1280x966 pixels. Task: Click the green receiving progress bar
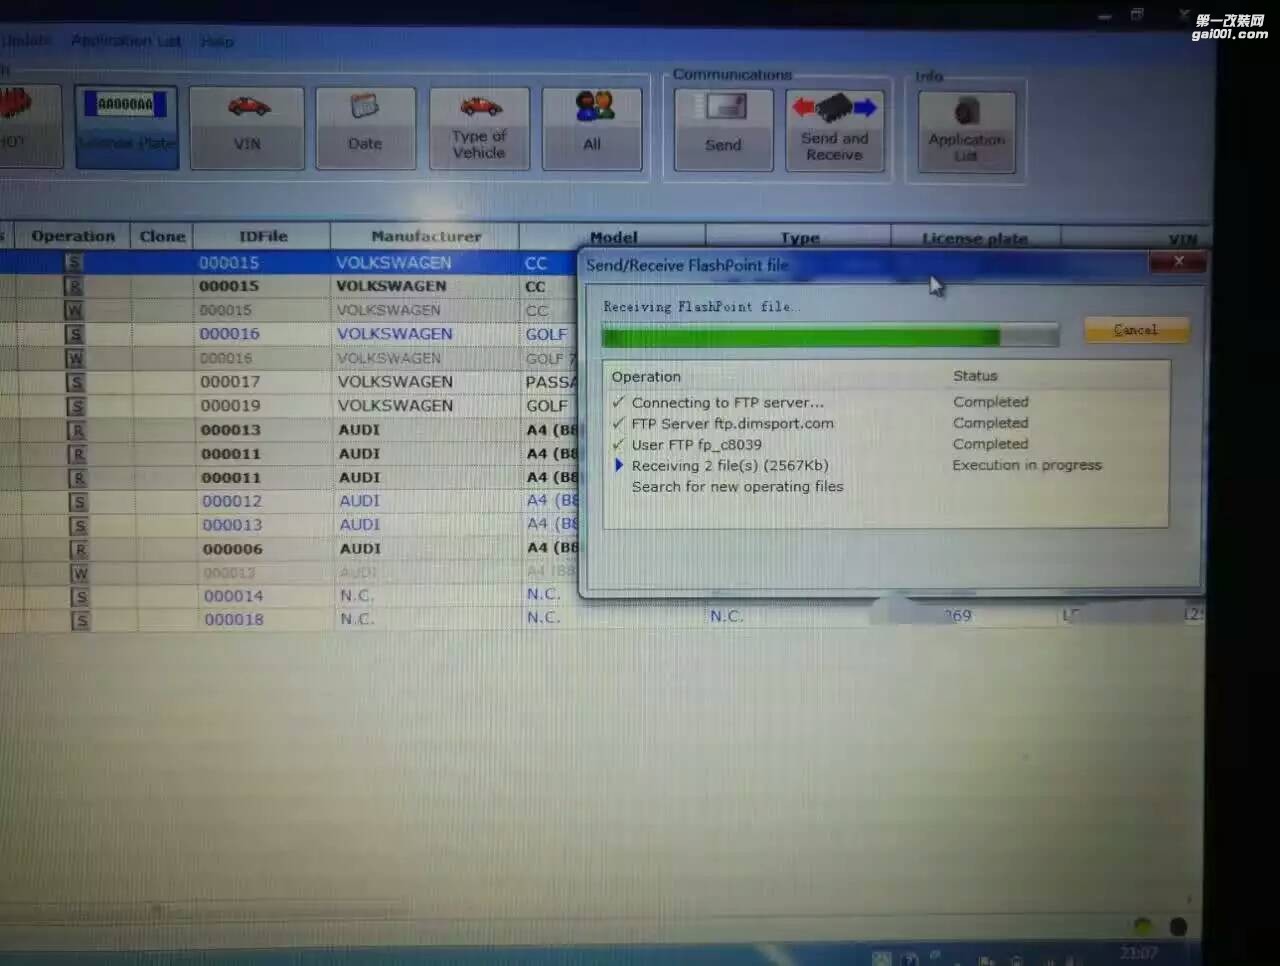coord(800,337)
